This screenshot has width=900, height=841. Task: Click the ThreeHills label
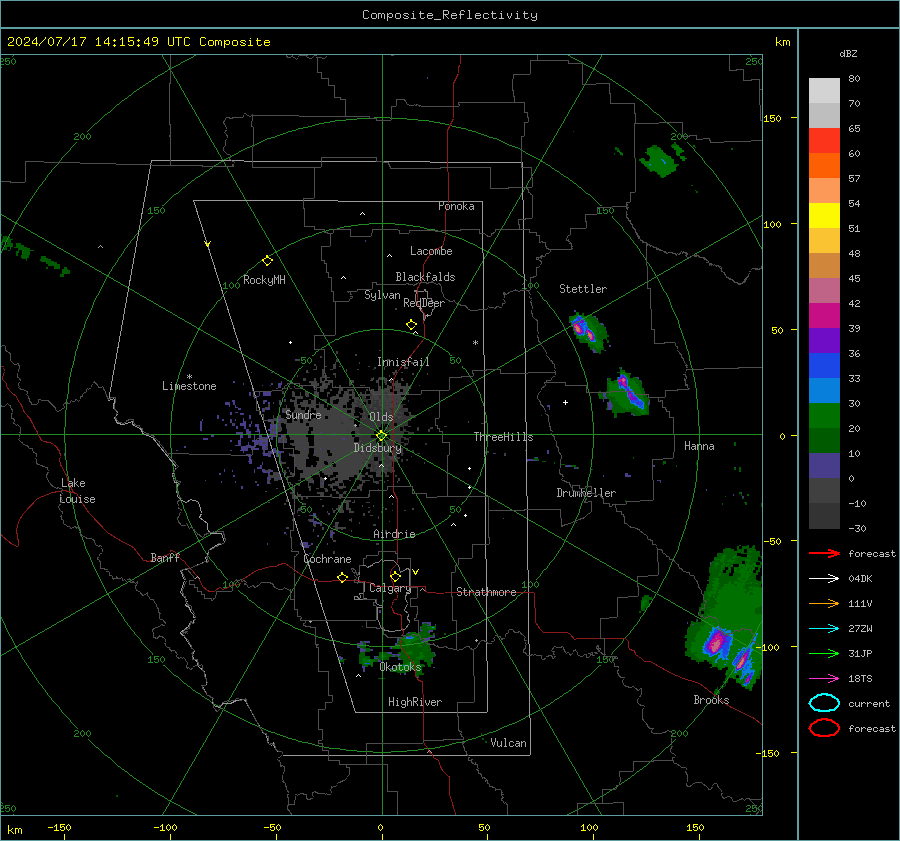point(503,437)
